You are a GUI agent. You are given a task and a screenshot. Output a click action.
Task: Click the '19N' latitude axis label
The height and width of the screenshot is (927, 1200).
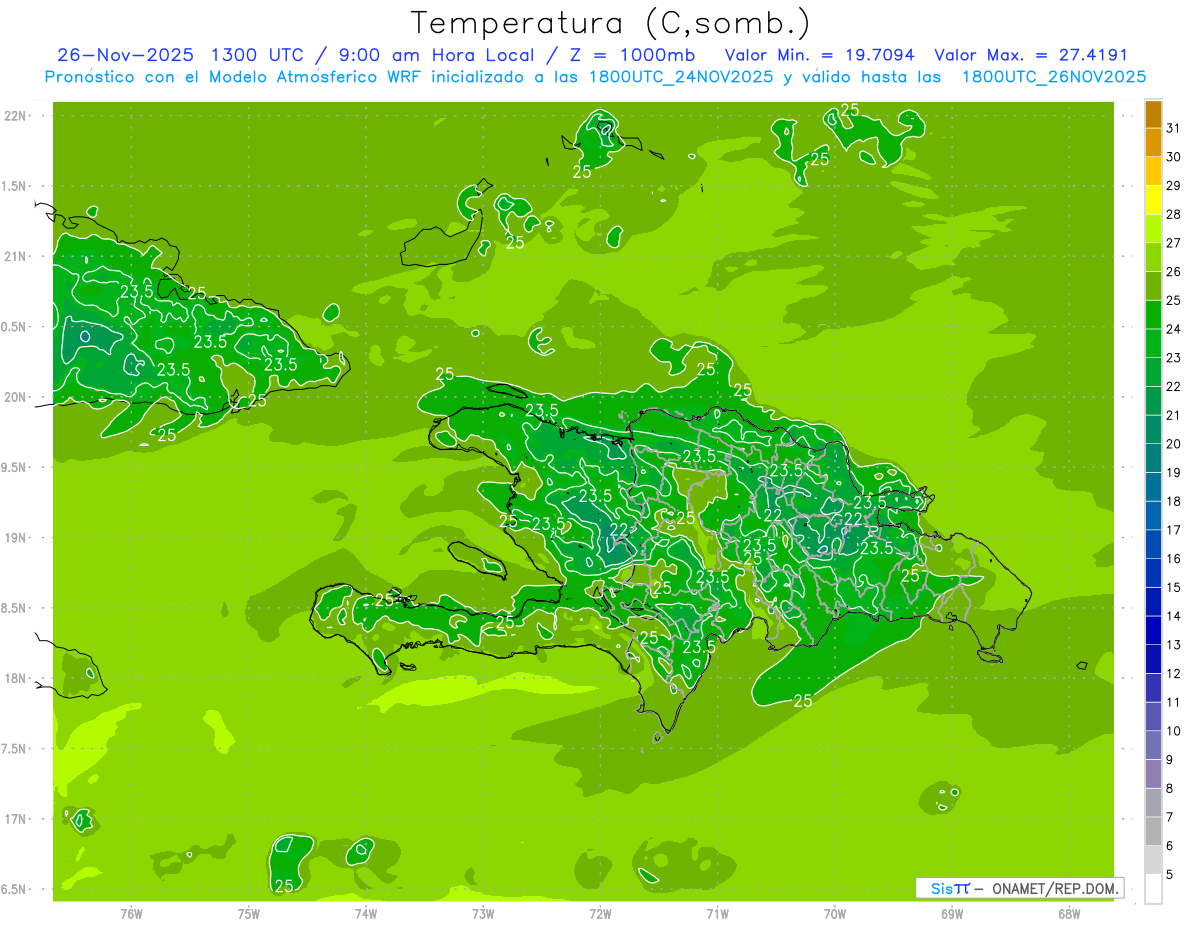click(16, 538)
